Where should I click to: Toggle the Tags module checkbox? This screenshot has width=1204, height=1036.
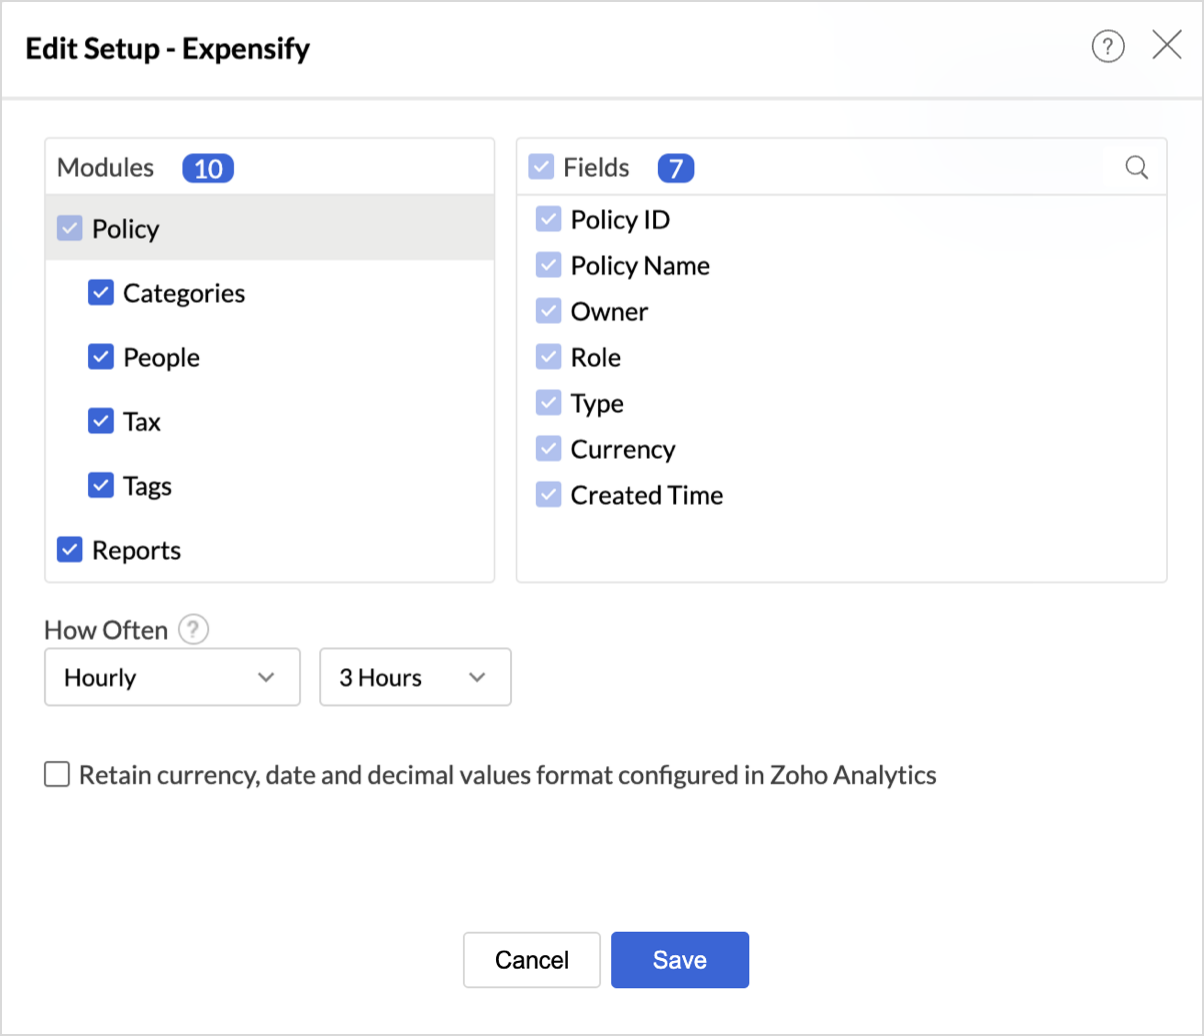pyautogui.click(x=101, y=485)
